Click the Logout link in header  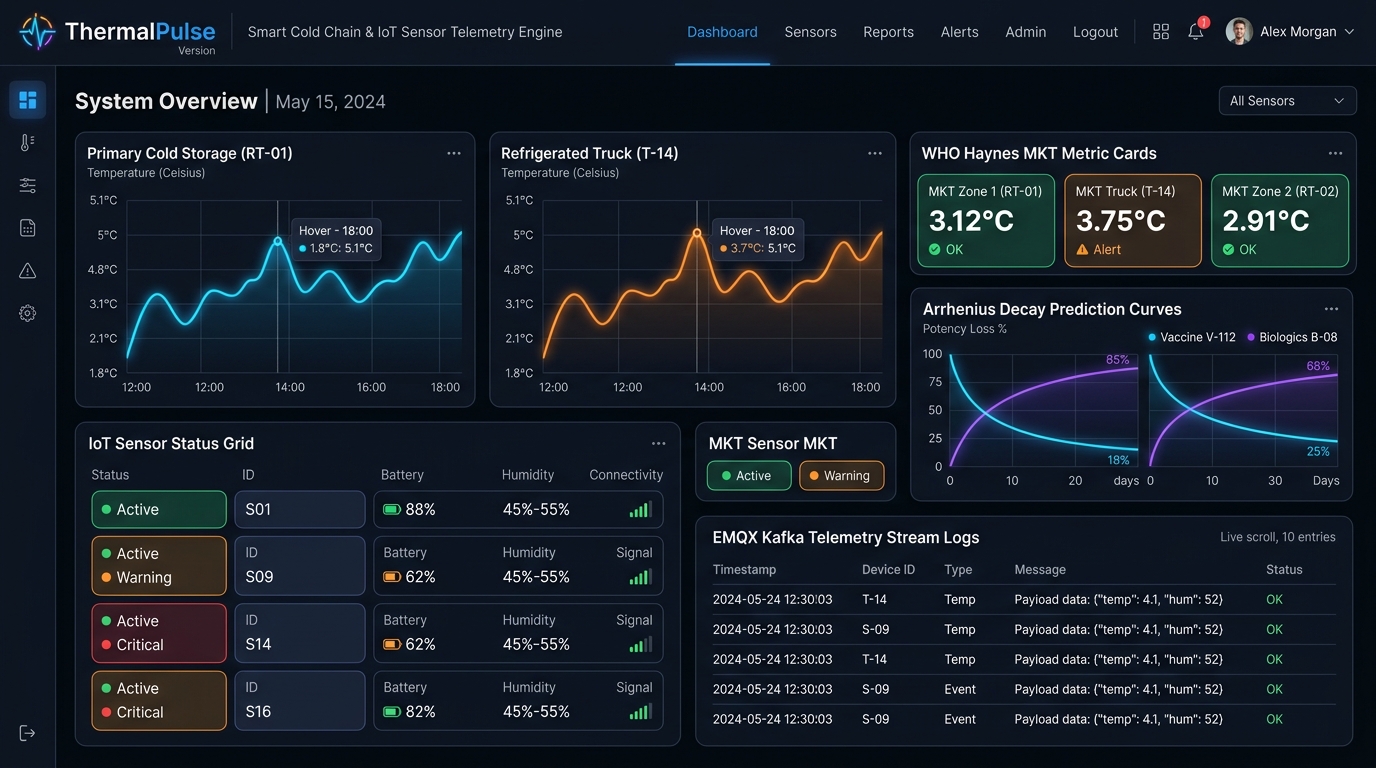point(1095,32)
